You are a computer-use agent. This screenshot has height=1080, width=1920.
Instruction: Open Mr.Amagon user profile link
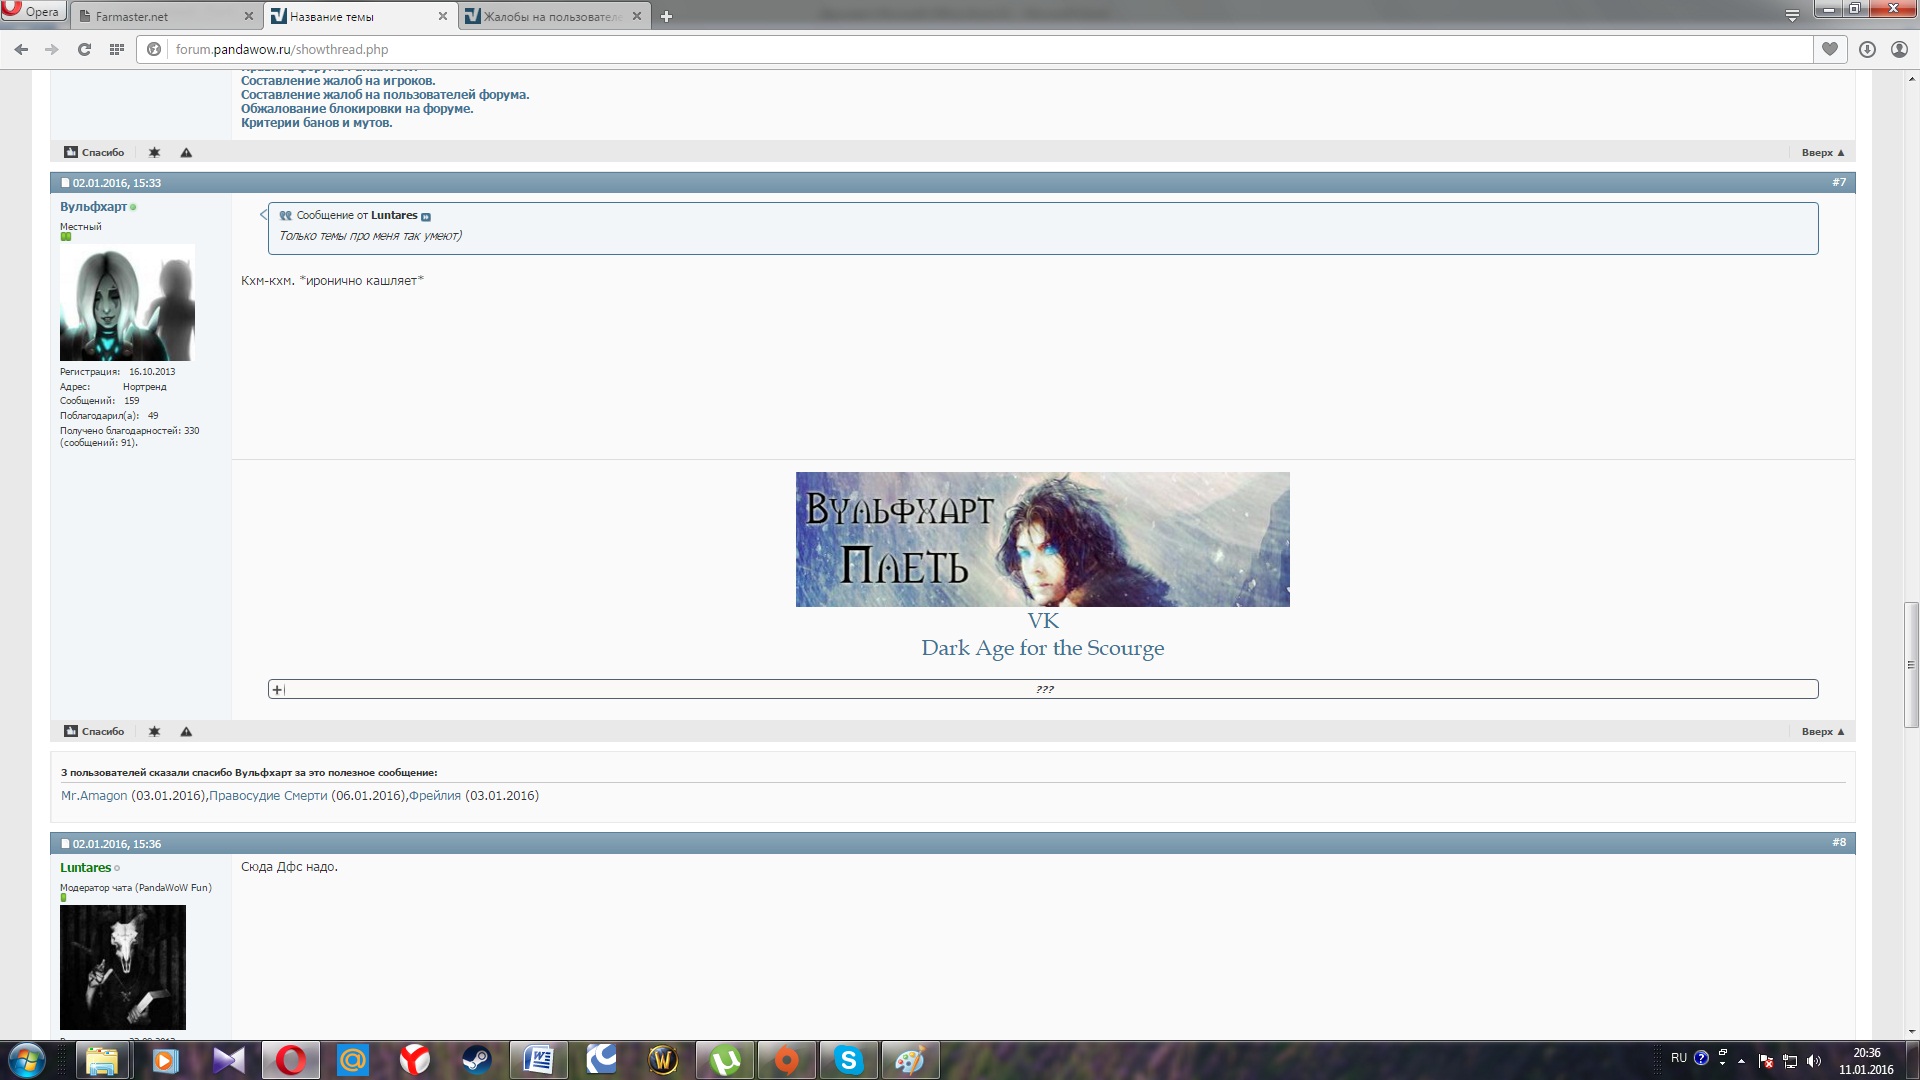94,796
